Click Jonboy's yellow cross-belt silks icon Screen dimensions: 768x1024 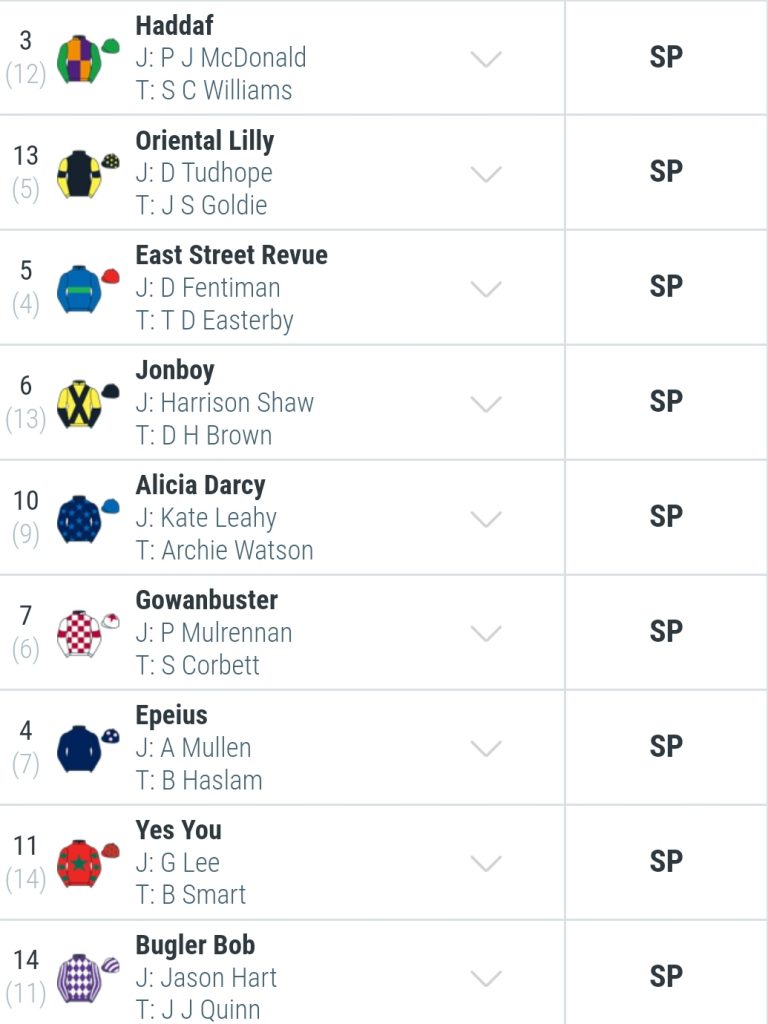[88, 403]
